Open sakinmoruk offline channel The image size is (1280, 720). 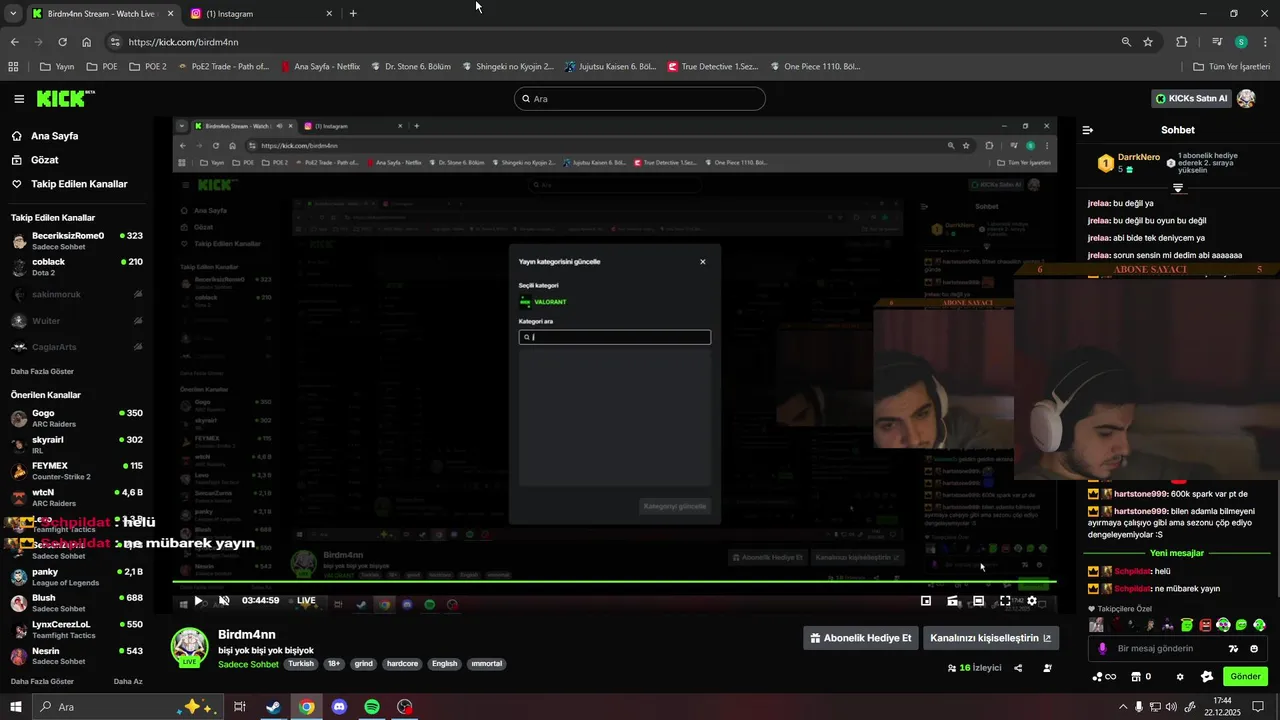pyautogui.click(x=76, y=294)
